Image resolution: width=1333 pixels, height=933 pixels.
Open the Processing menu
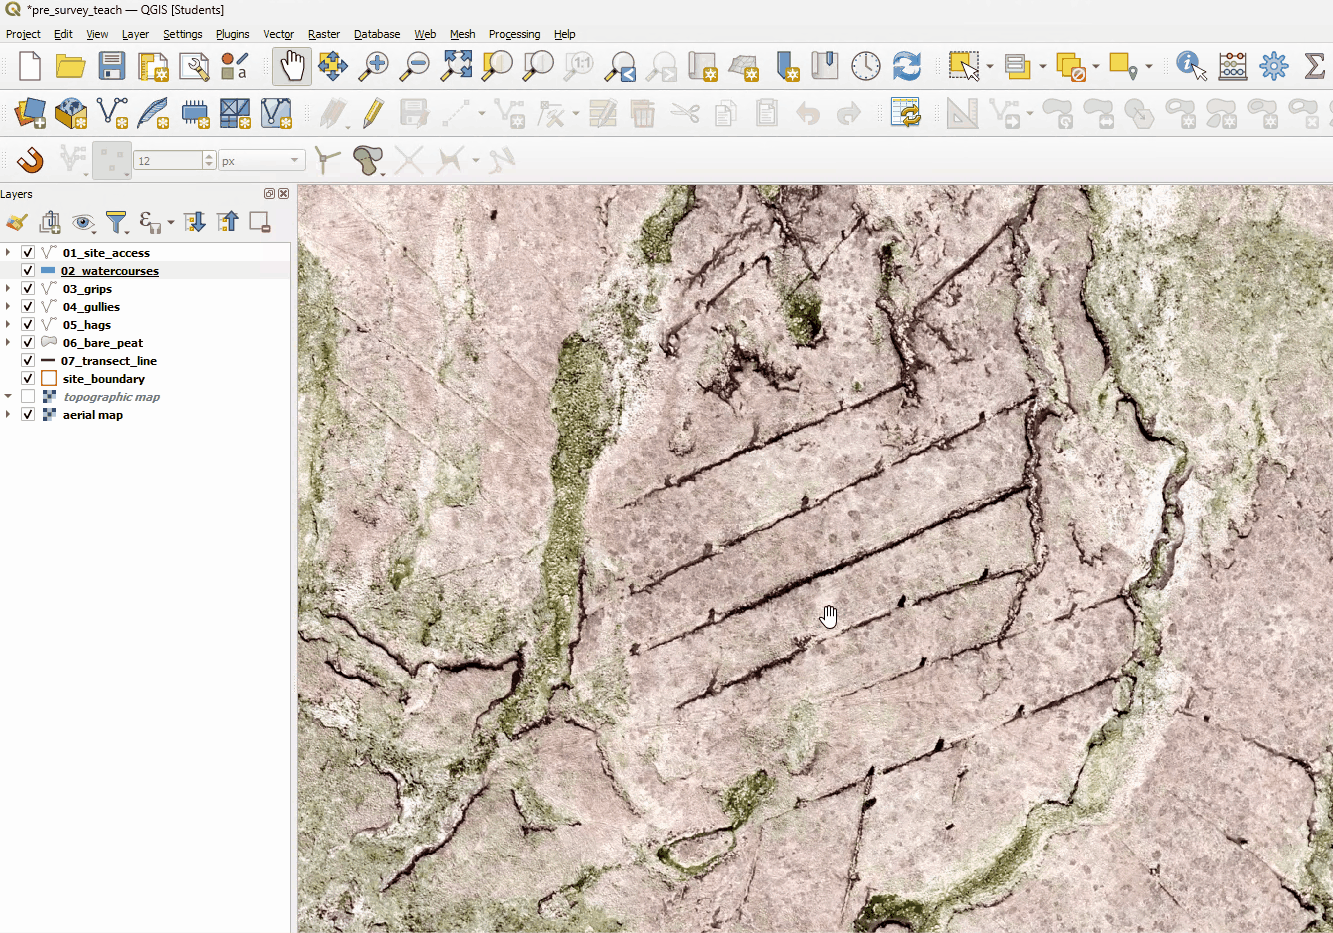[514, 34]
